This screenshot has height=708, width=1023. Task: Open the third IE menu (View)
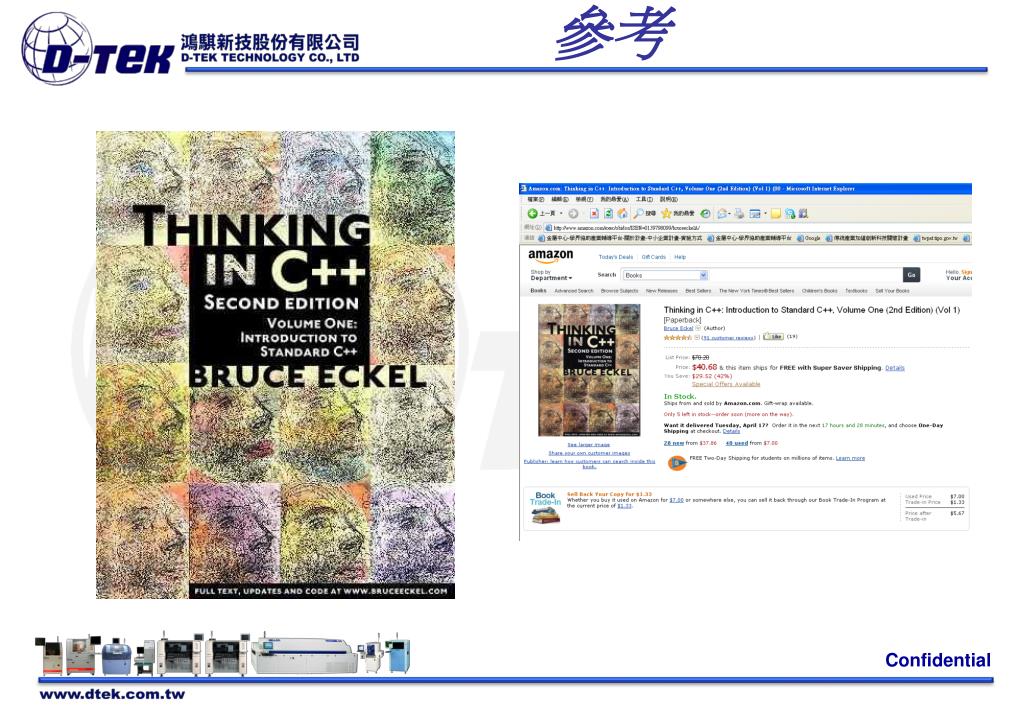(585, 199)
